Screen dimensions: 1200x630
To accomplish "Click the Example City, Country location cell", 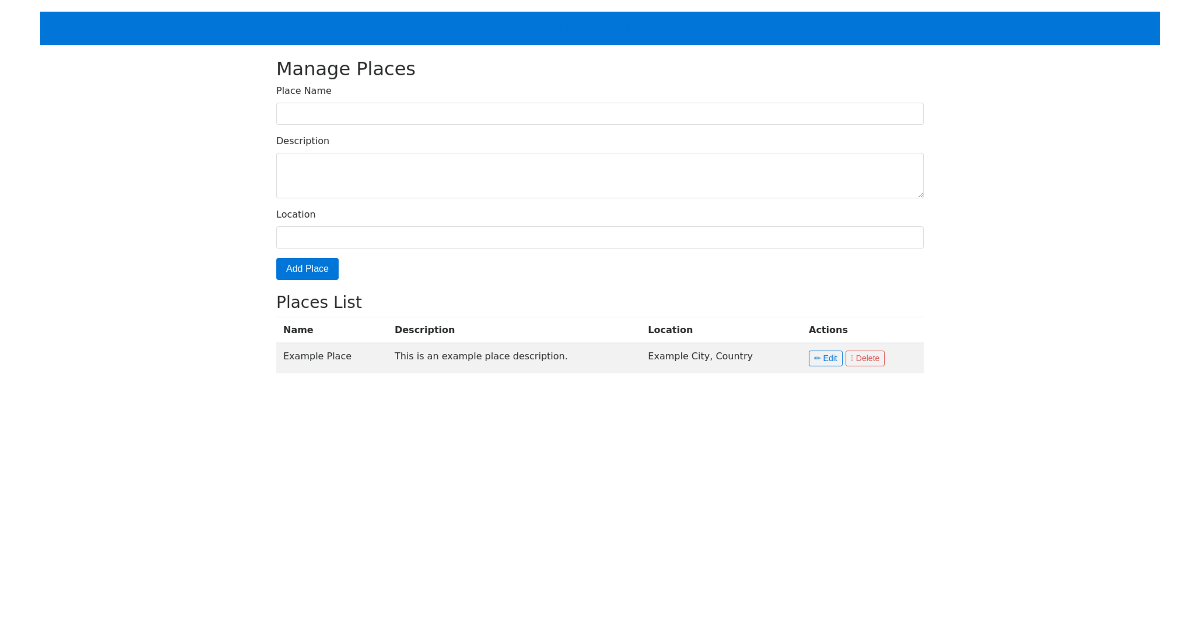I will pos(700,356).
